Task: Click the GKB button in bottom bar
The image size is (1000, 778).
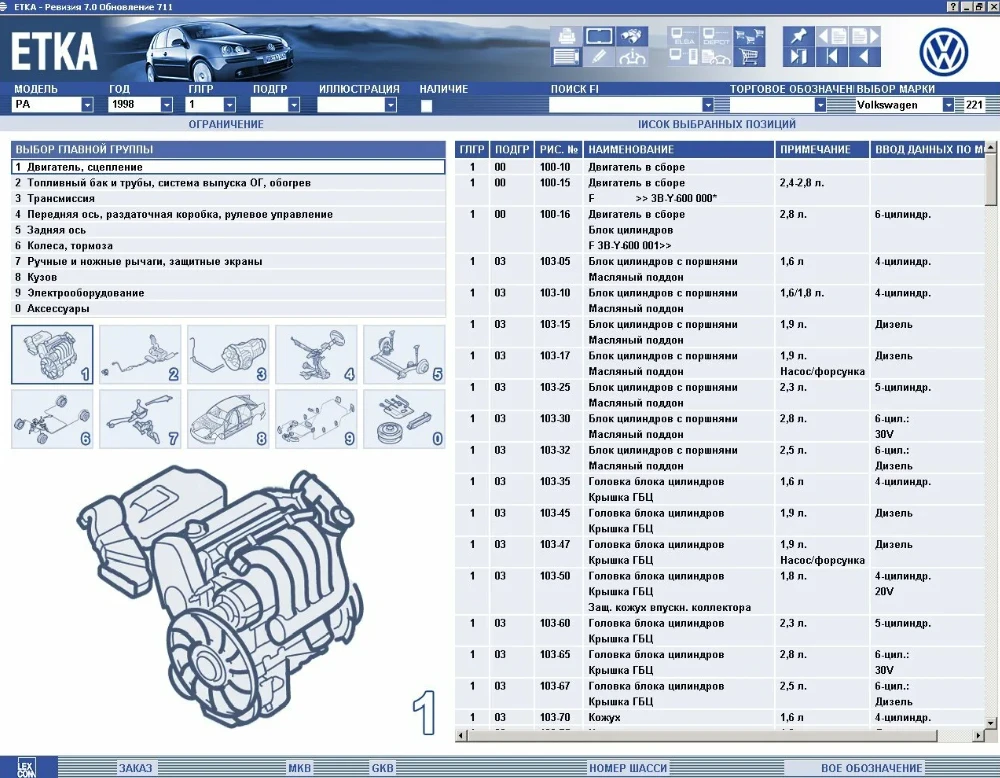Action: (382, 768)
